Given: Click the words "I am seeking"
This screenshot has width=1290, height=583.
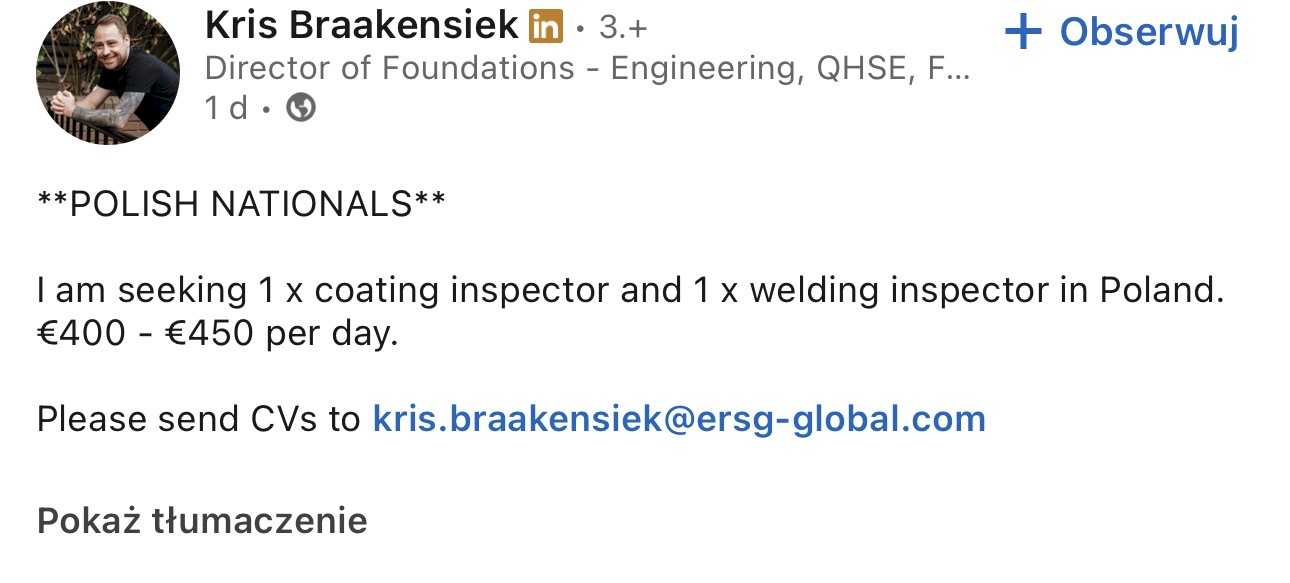Looking at the screenshot, I should pyautogui.click(x=143, y=291).
